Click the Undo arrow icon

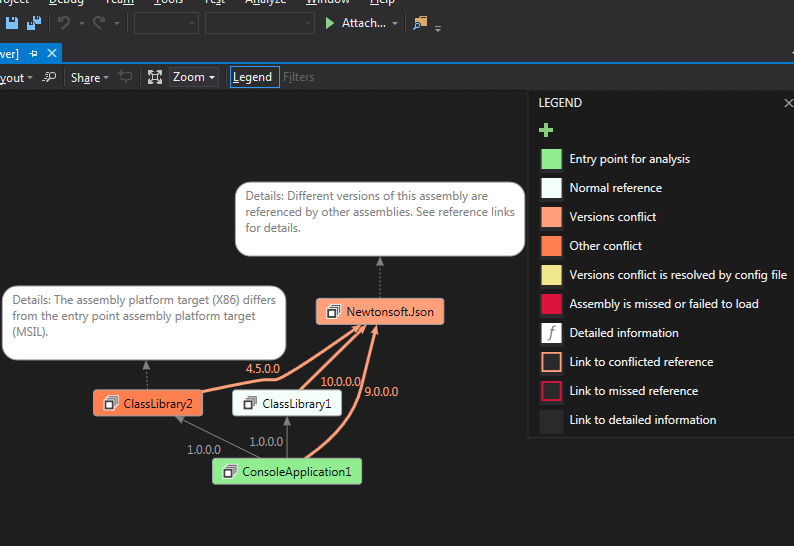pyautogui.click(x=65, y=23)
